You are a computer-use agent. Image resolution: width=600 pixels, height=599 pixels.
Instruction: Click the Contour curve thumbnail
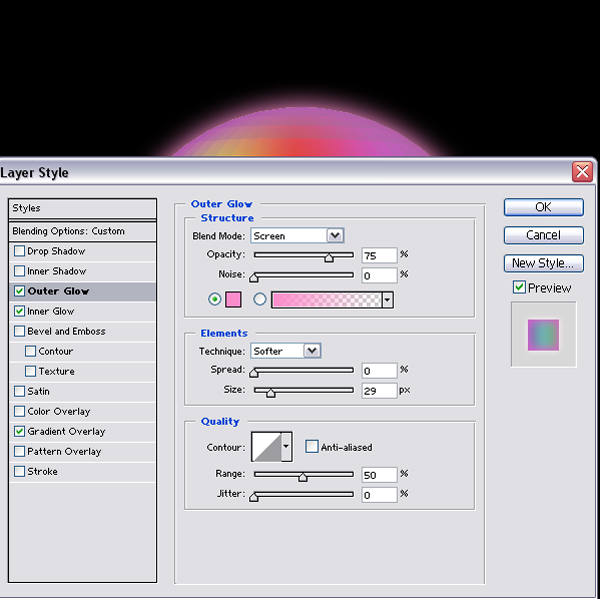267,447
